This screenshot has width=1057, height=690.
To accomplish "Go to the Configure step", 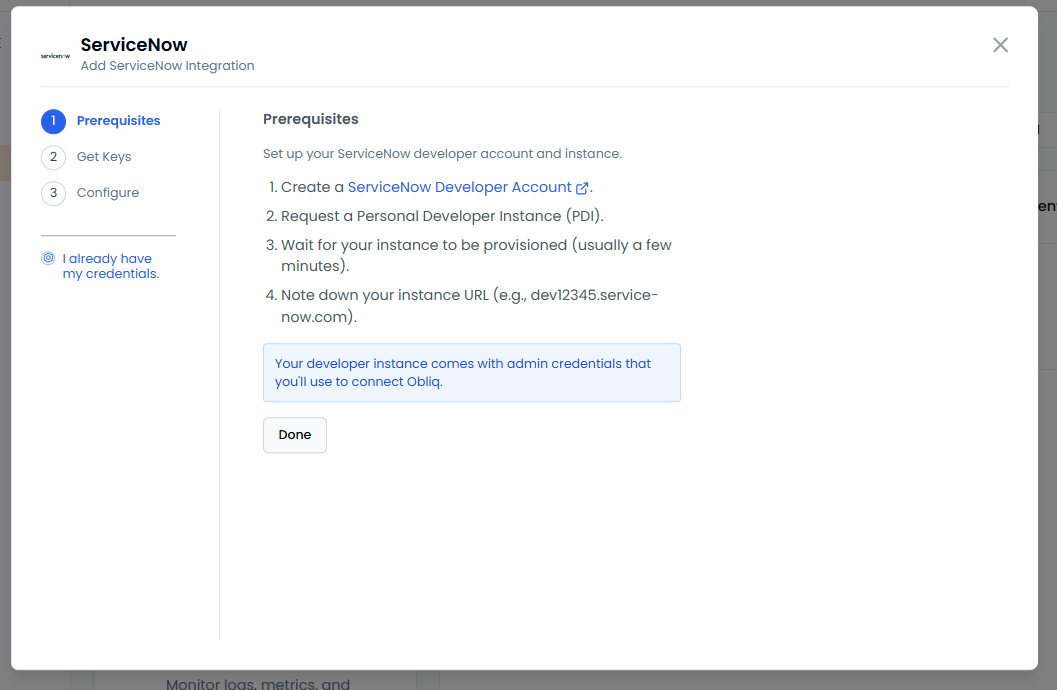I will click(x=108, y=193).
